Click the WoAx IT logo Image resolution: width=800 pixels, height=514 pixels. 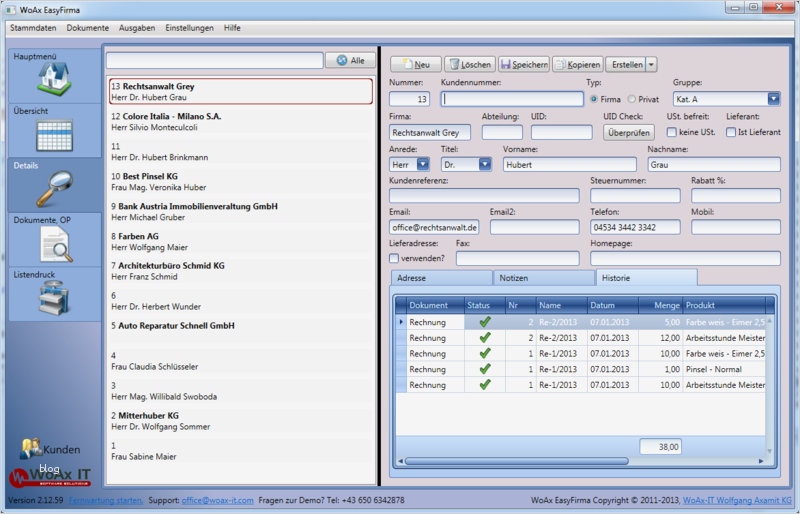click(50, 477)
